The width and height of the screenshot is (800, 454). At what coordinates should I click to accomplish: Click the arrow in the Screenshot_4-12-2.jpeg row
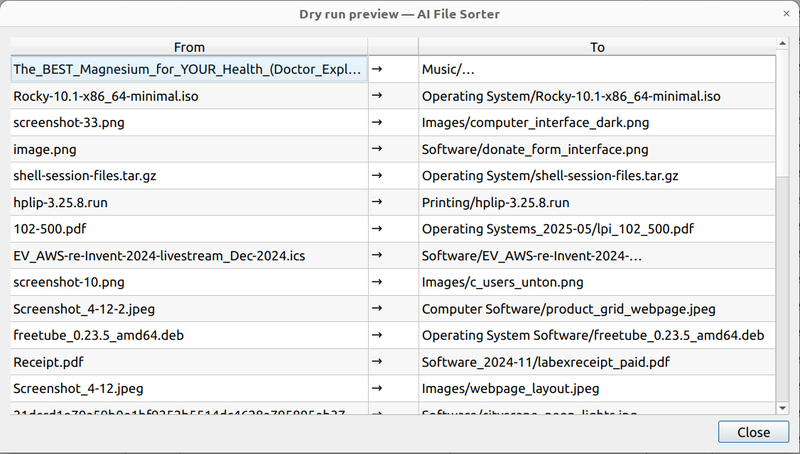[376, 308]
